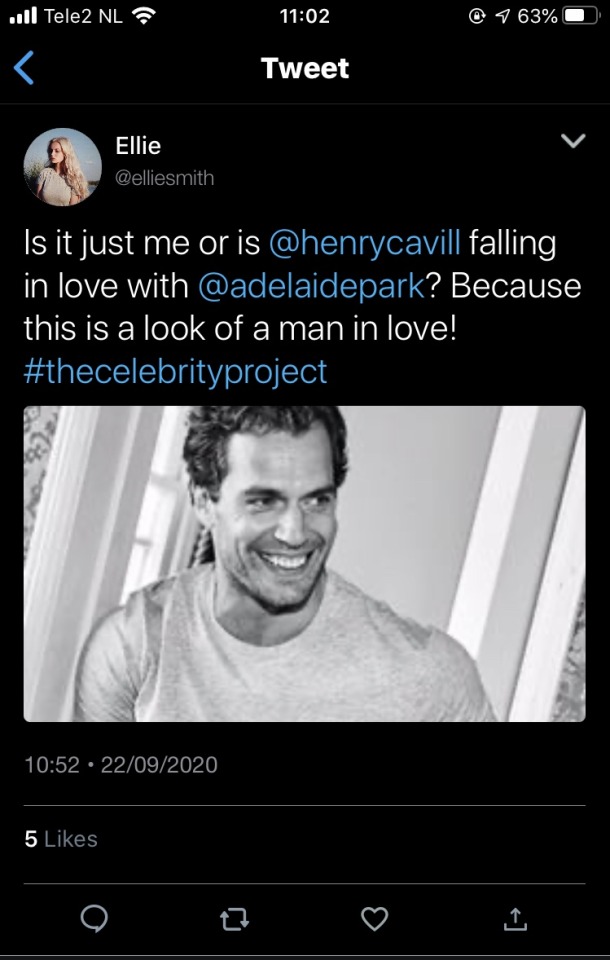Open the @adelaidepark mention link
Viewport: 610px width, 960px height.
[312, 286]
